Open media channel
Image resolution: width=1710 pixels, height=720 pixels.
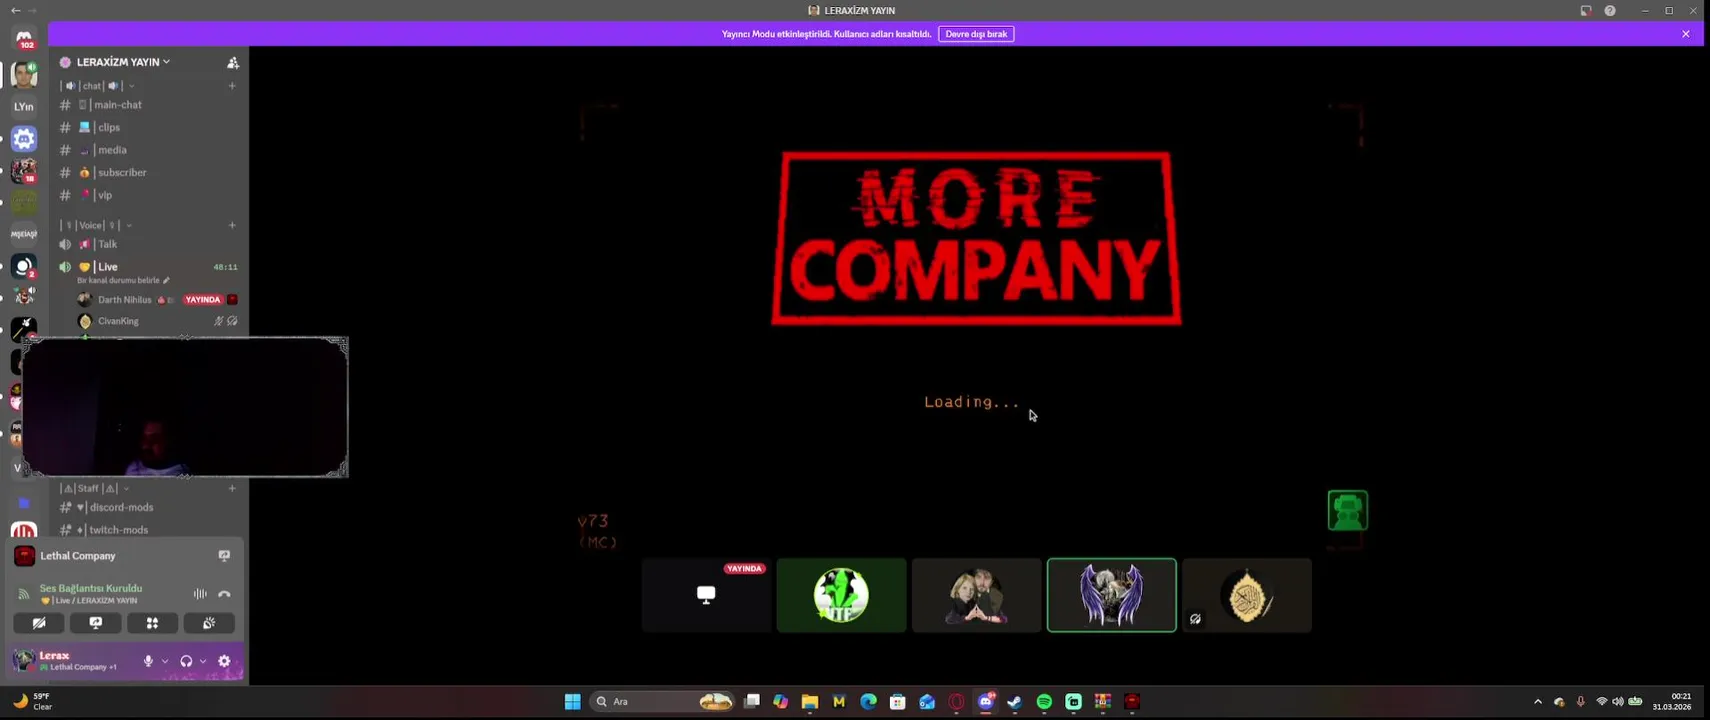point(149,150)
